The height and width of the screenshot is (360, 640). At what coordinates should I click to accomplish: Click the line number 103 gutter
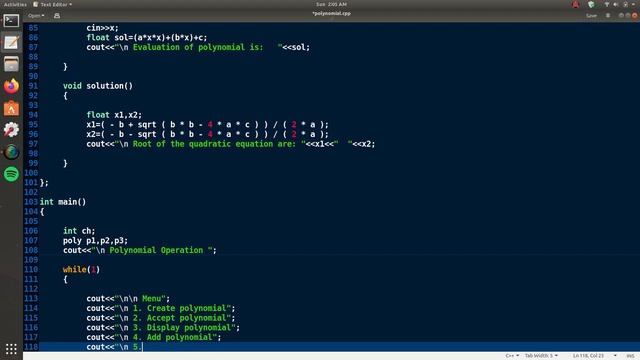pyautogui.click(x=31, y=202)
